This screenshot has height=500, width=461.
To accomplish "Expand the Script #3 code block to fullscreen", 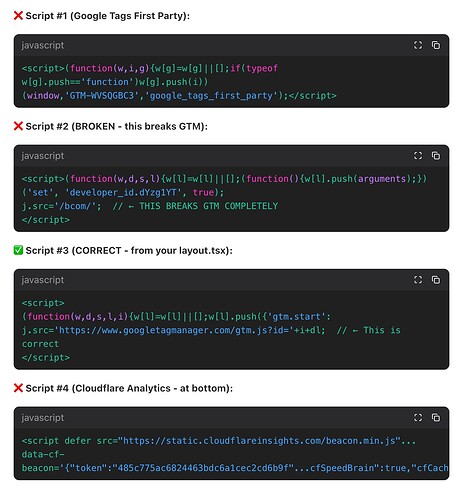I will coord(418,280).
